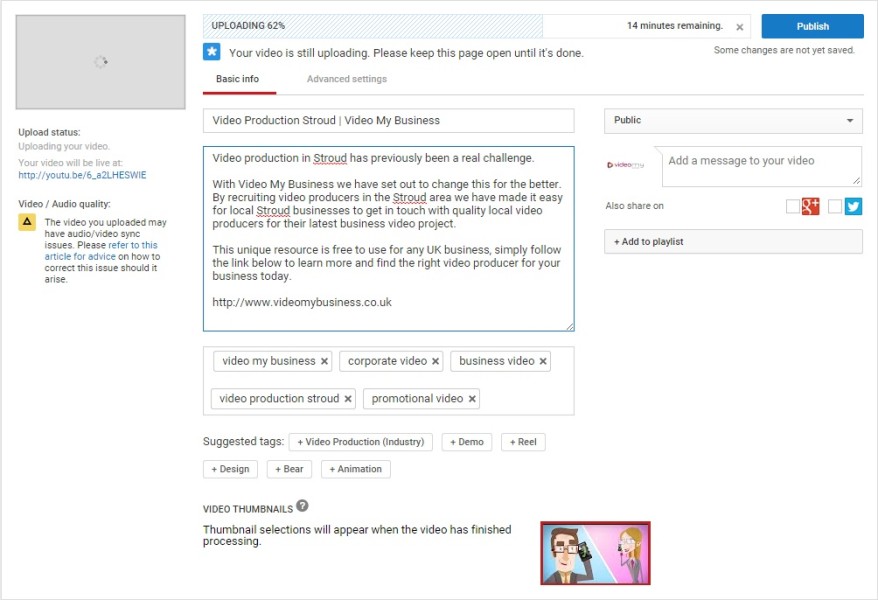878x600 pixels.
Task: Tick the Twitter share checkbox
Action: [x=835, y=207]
